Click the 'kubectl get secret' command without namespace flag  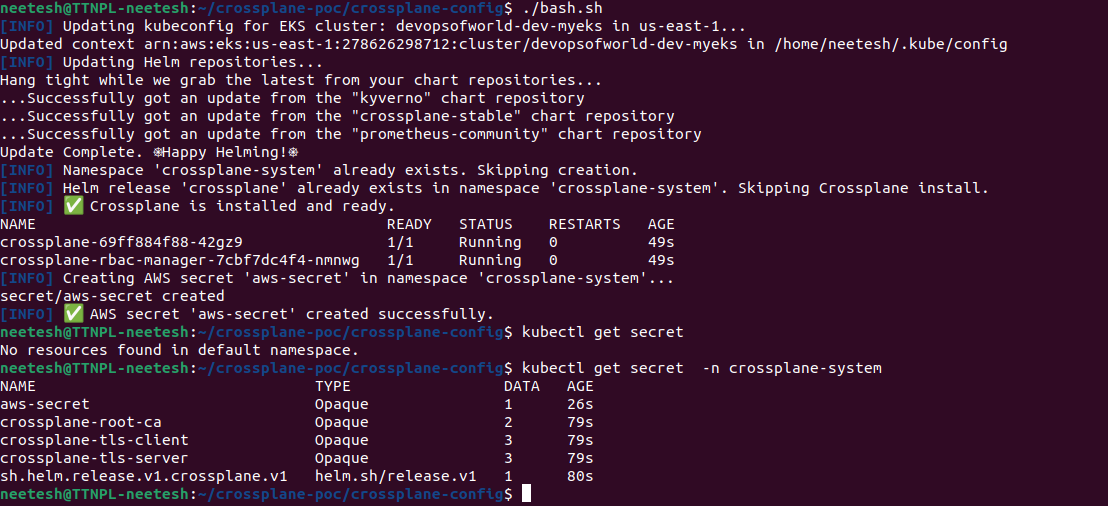[603, 332]
